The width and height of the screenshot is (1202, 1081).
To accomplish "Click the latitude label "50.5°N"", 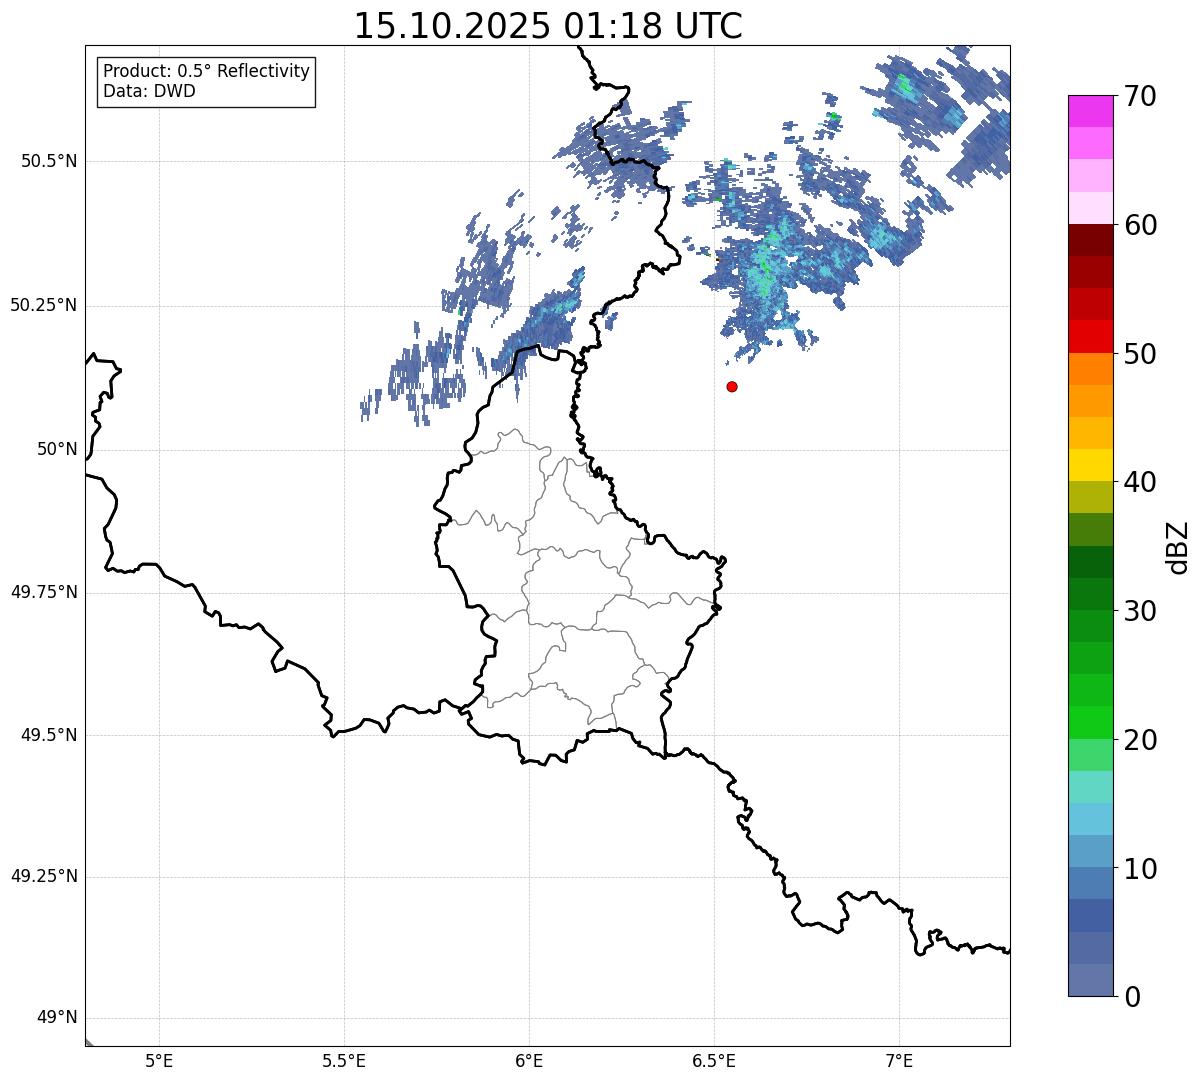I will click(x=49, y=161).
